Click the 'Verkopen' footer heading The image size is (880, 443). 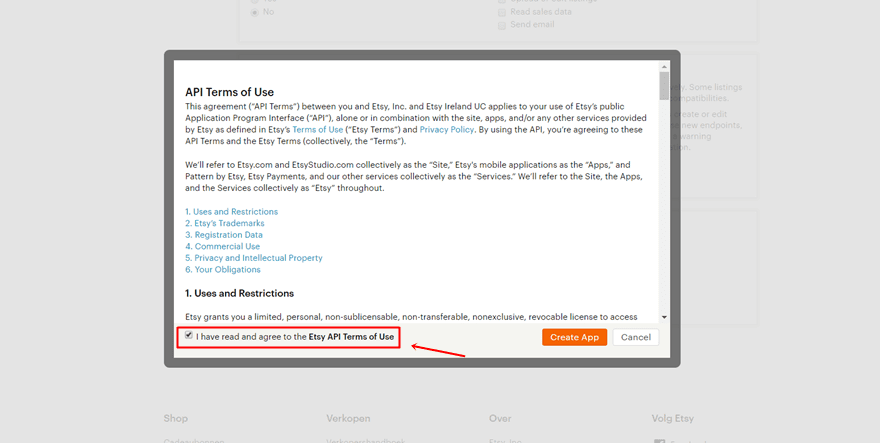(348, 419)
